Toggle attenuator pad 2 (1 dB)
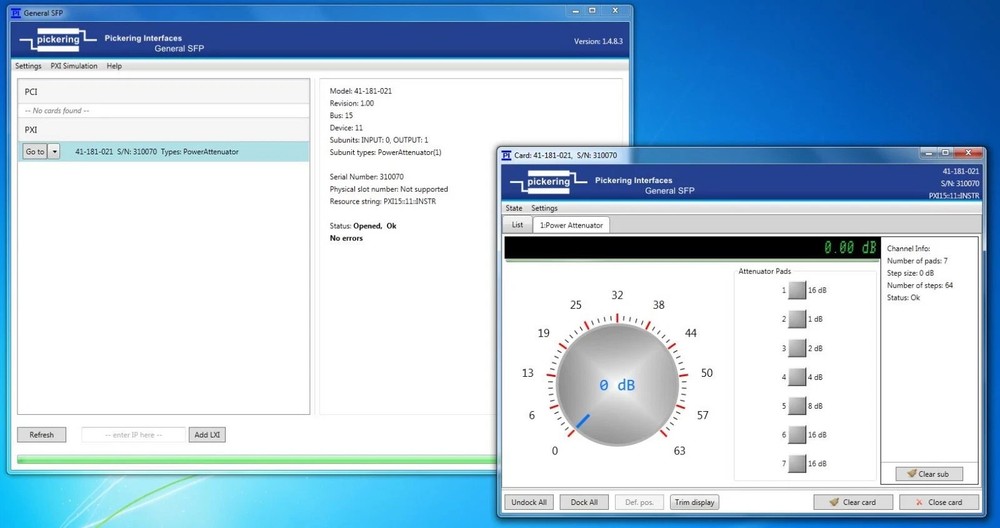Viewport: 1000px width, 528px height. point(797,319)
